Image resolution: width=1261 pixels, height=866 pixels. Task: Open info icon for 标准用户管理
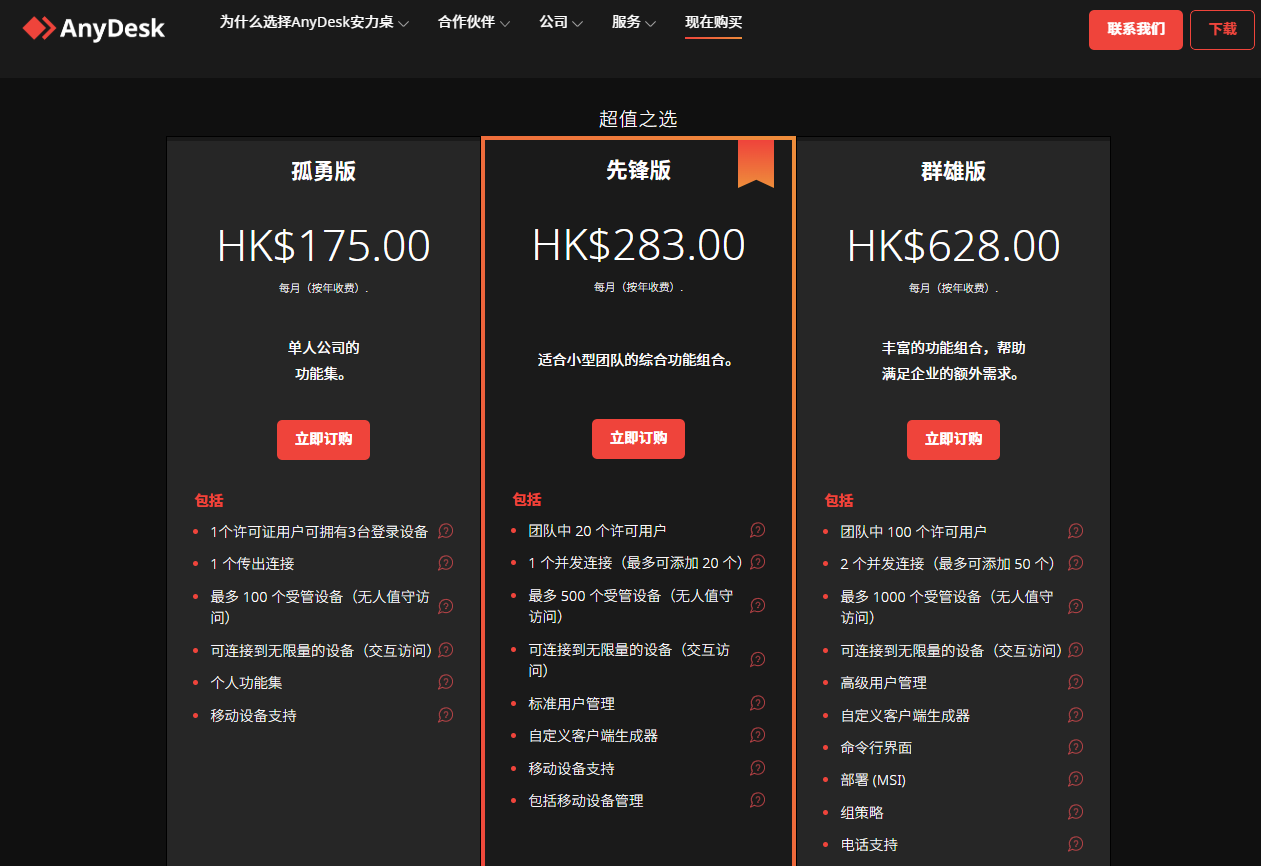758,703
